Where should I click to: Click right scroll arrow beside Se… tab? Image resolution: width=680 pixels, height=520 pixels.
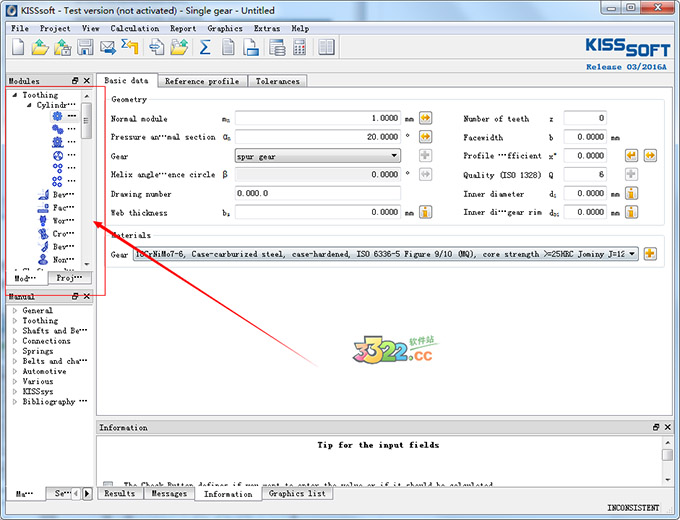click(87, 494)
